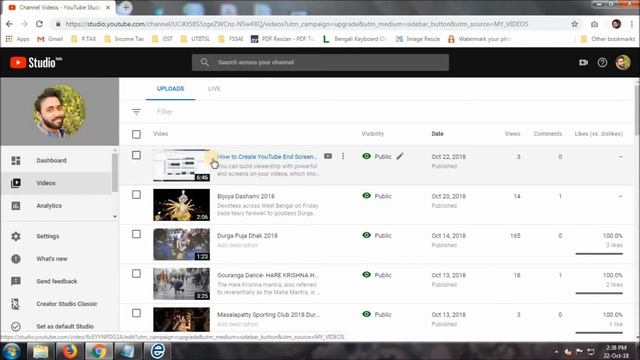Open Durga Puja Dhak 2018 video title
Screen dimensions: 640x360
pyautogui.click(x=247, y=236)
